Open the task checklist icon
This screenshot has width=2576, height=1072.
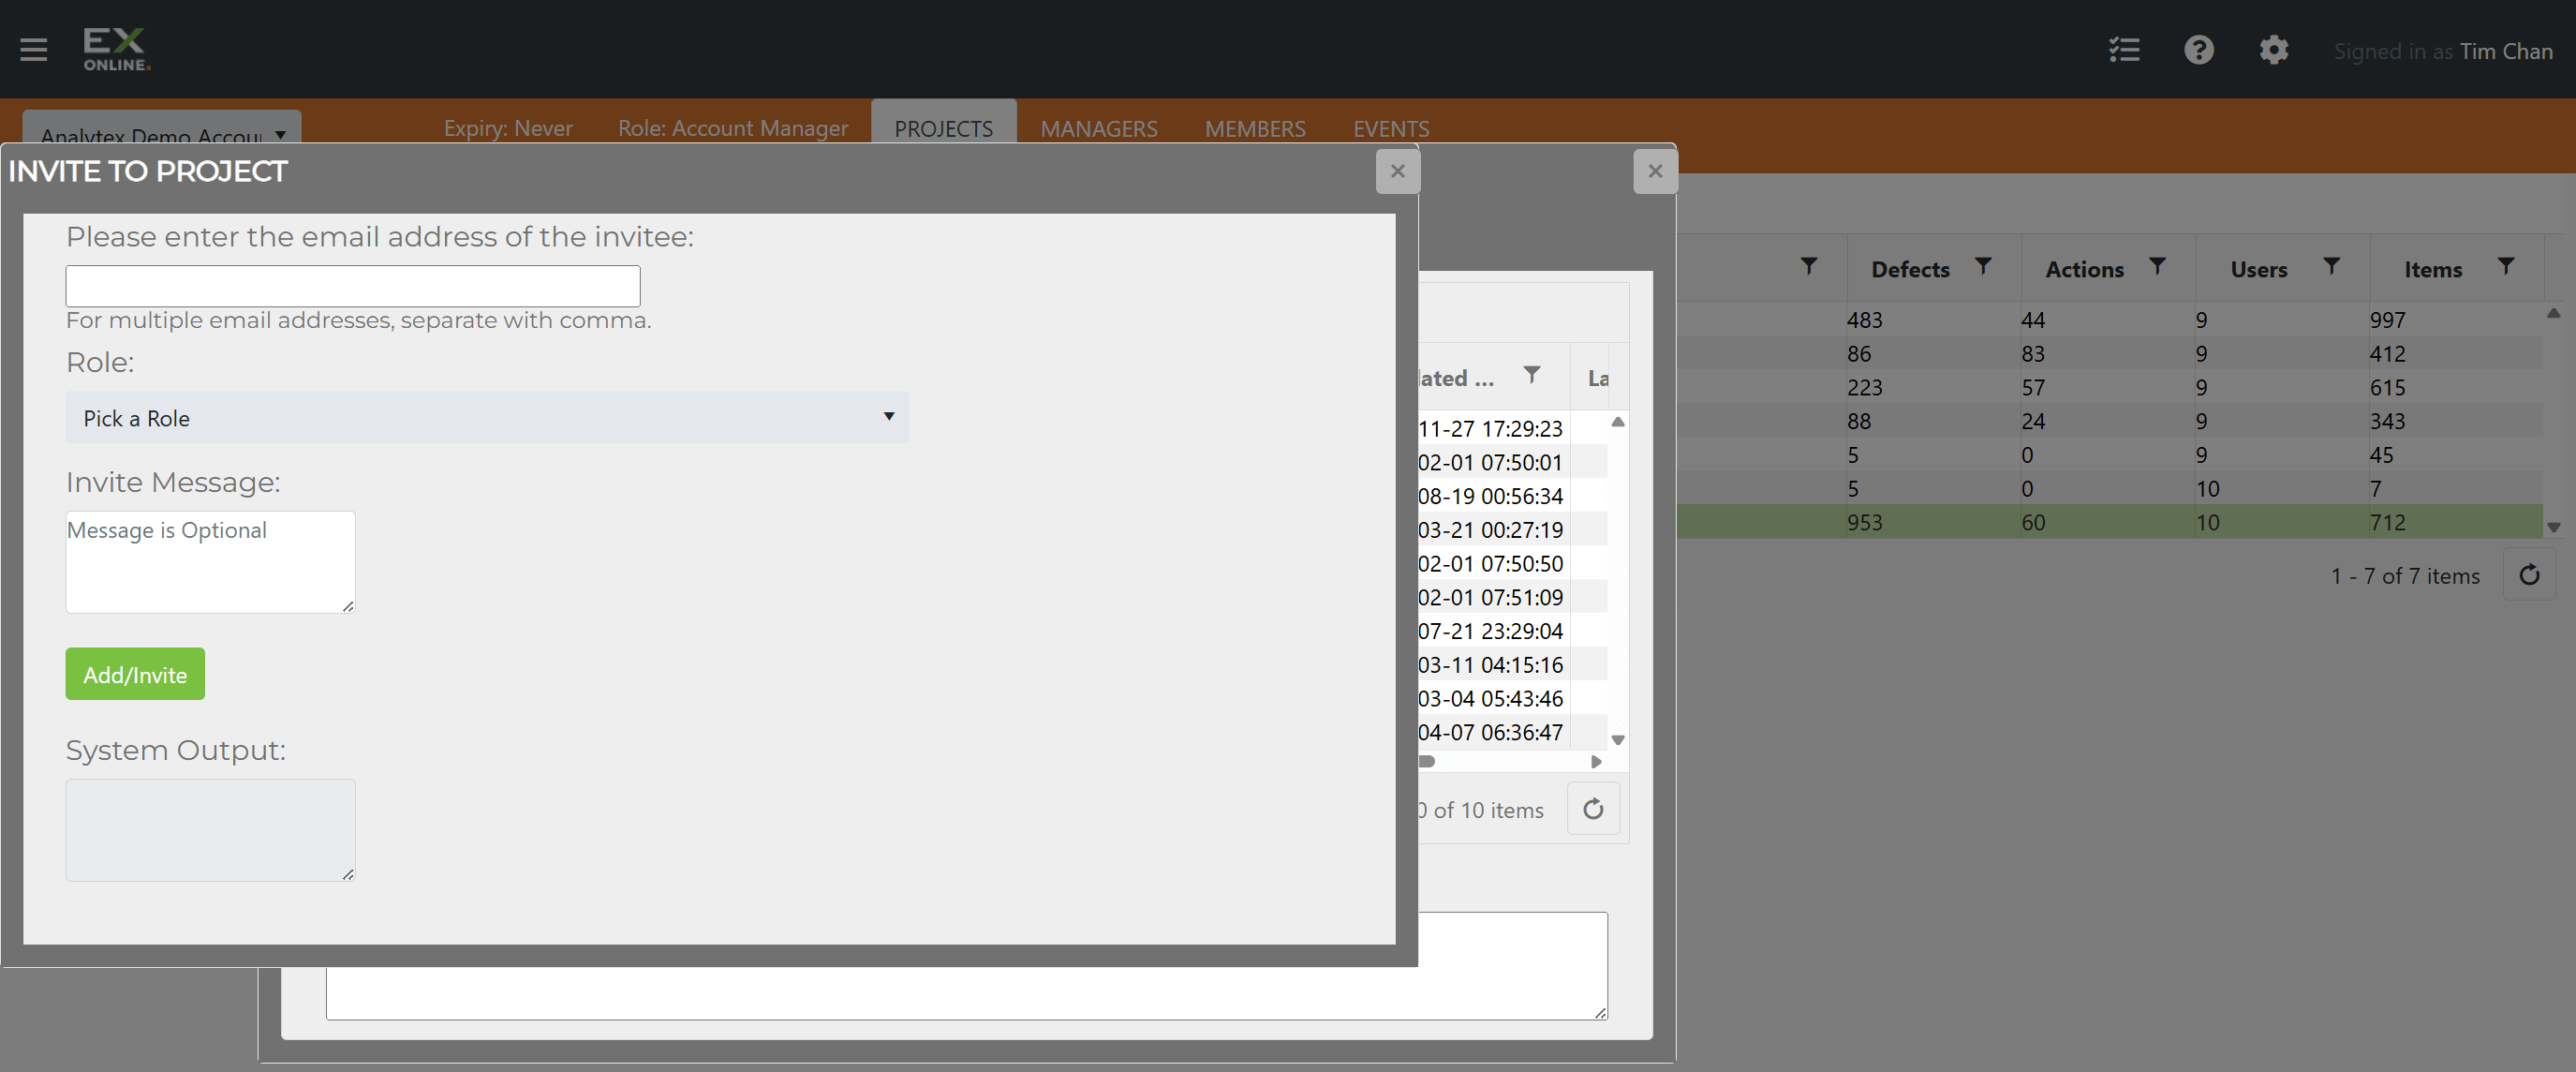2124,50
